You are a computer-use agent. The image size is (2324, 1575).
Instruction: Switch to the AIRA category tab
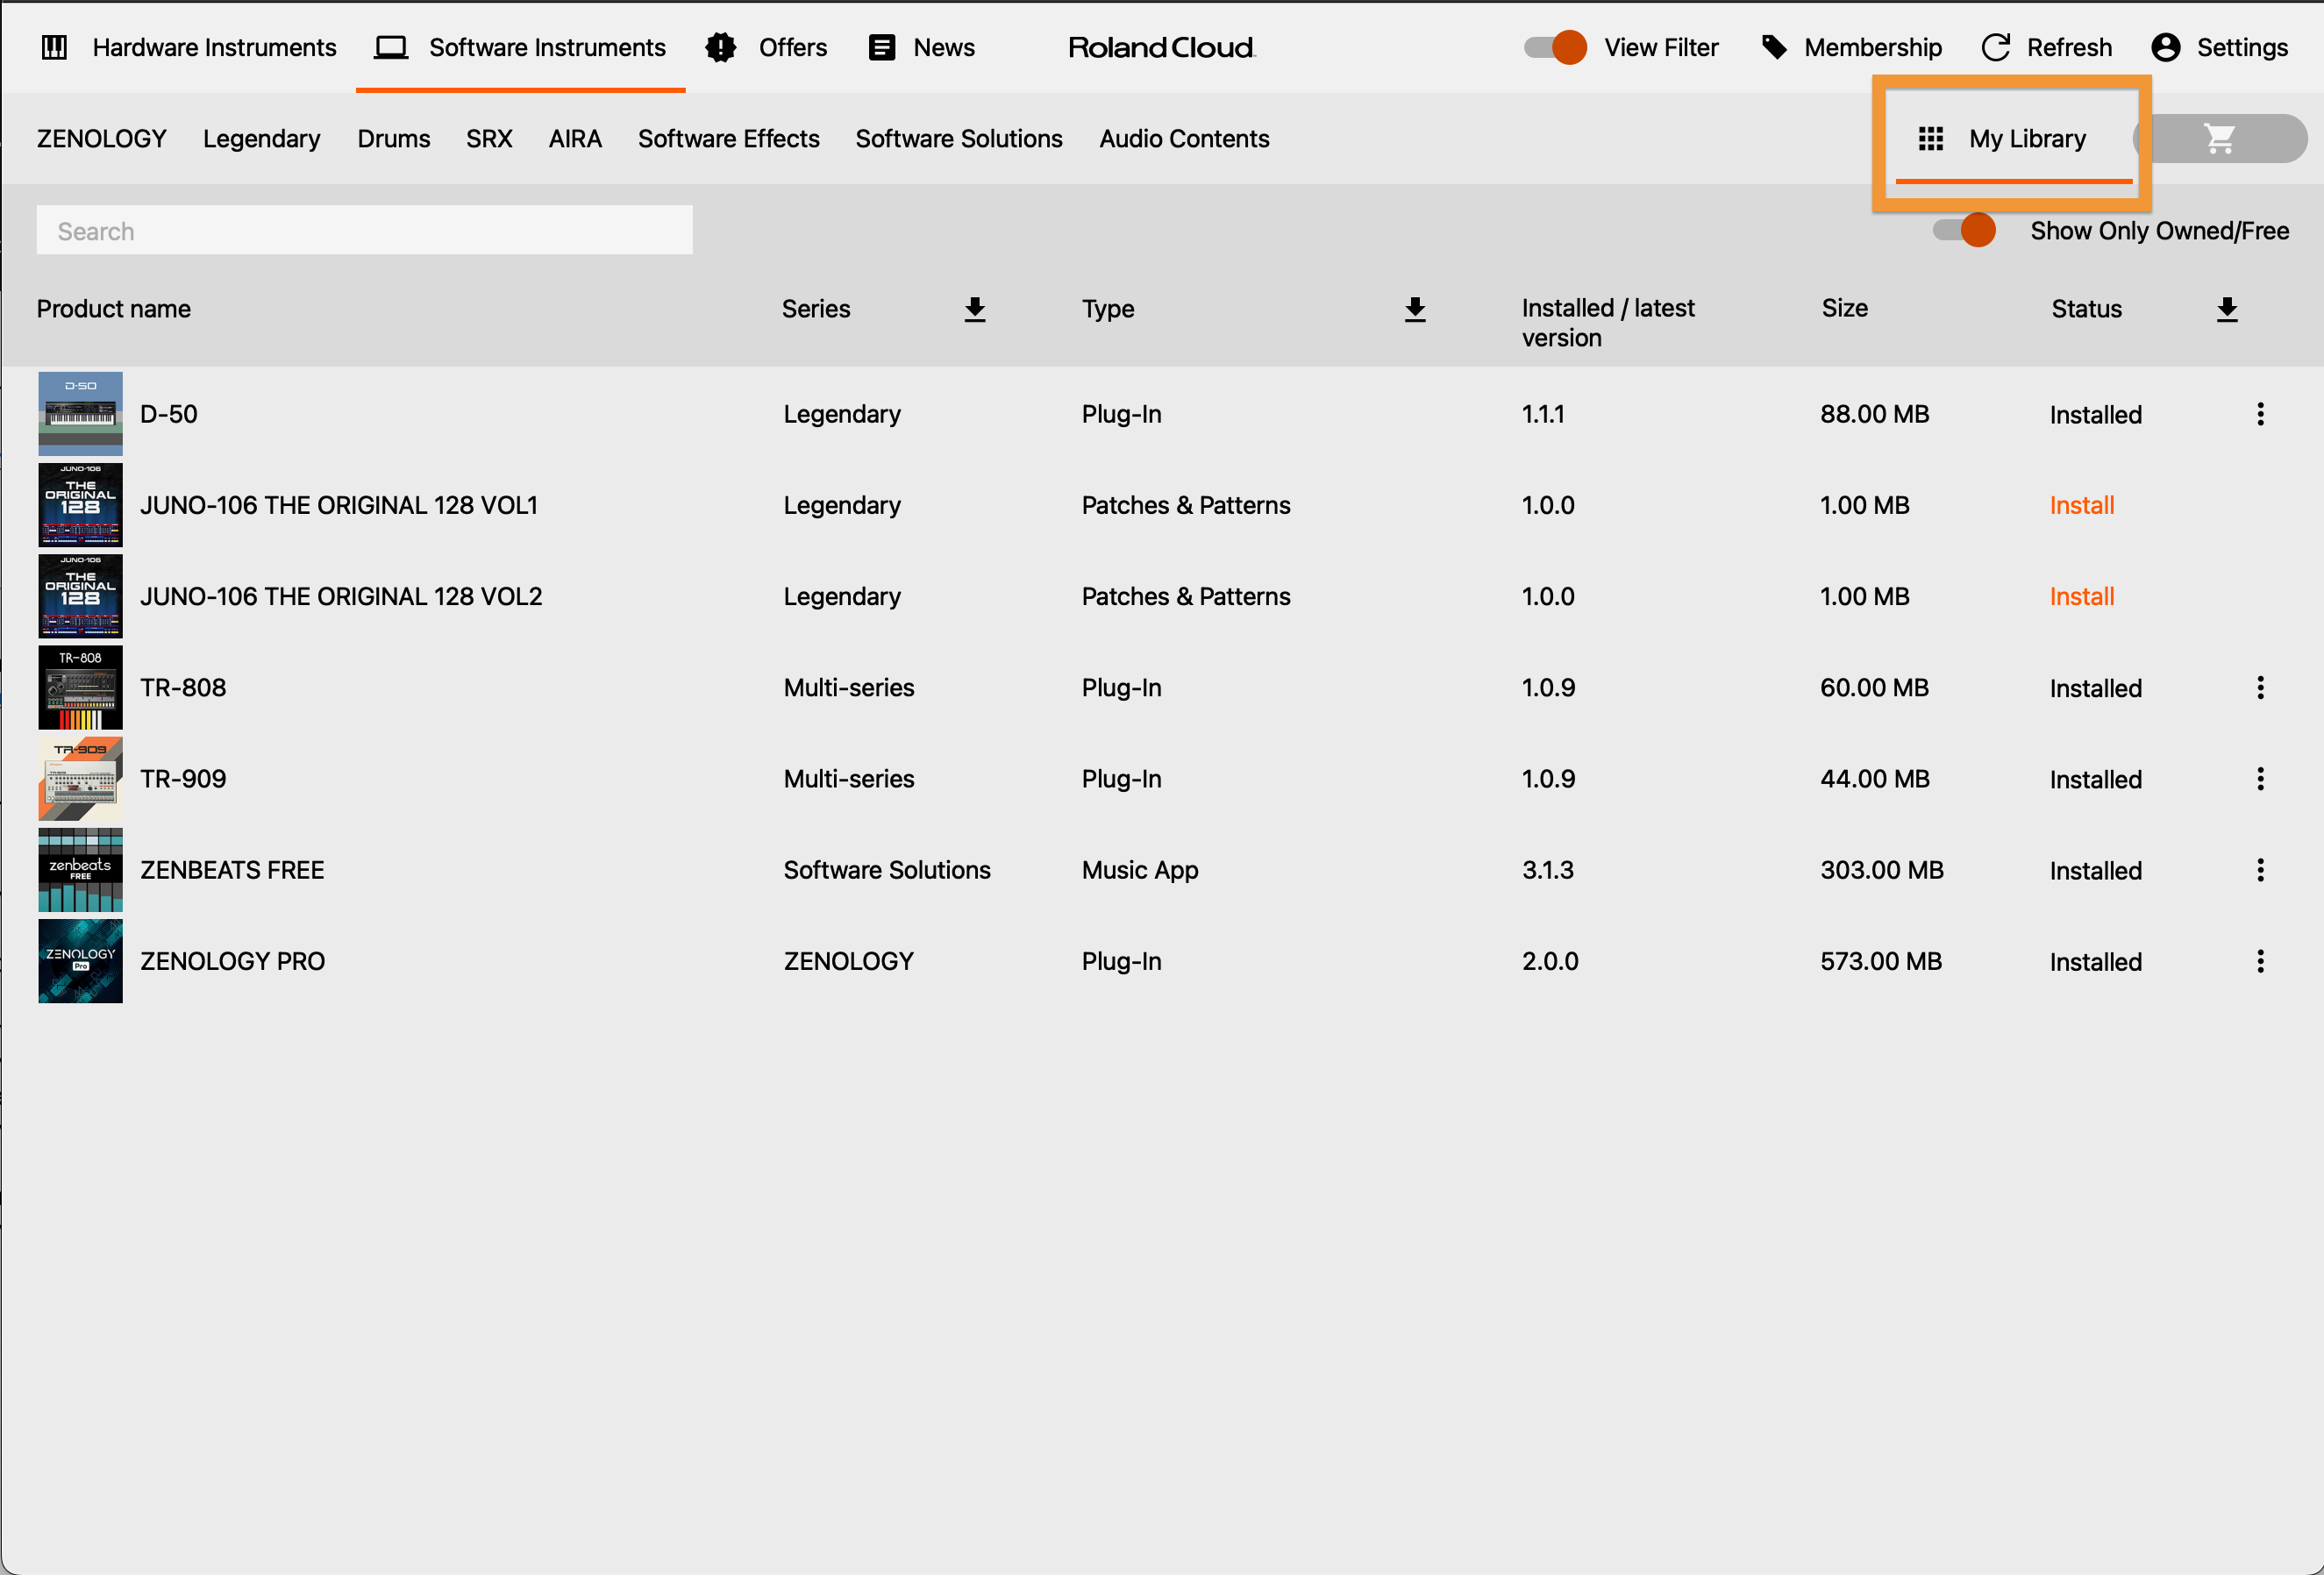pyautogui.click(x=574, y=139)
